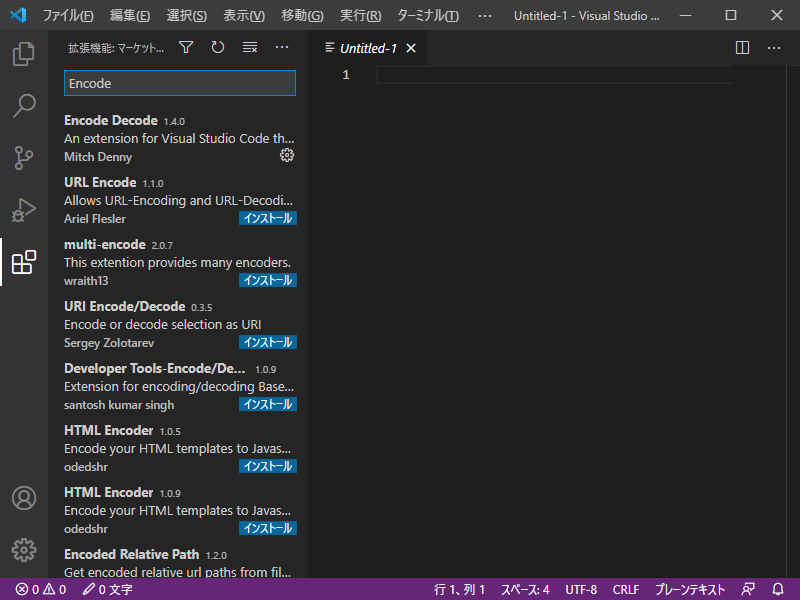Click the extension search box containing Encode
Image resolution: width=800 pixels, height=600 pixels.
pyautogui.click(x=179, y=83)
